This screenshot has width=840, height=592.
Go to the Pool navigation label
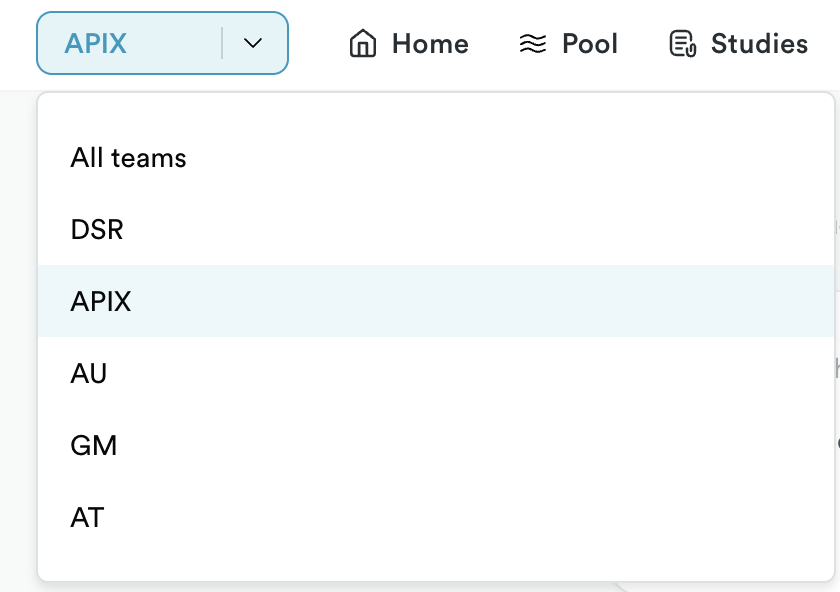[x=590, y=43]
